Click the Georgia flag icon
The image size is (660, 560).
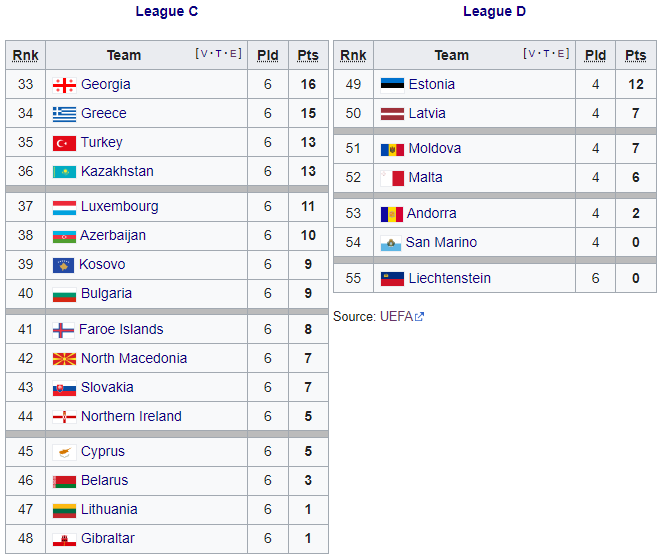64,85
